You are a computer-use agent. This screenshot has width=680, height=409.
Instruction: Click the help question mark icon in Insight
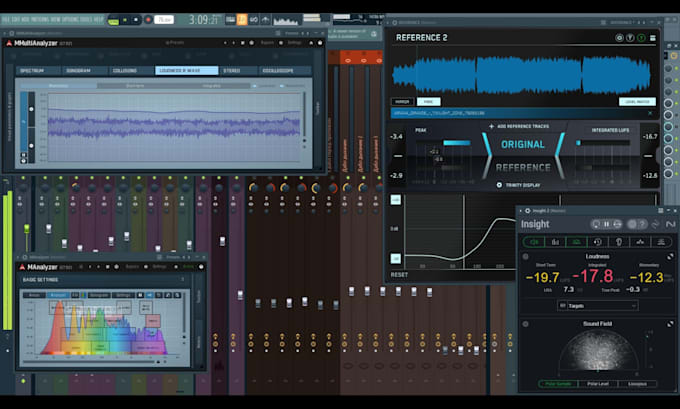[642, 224]
